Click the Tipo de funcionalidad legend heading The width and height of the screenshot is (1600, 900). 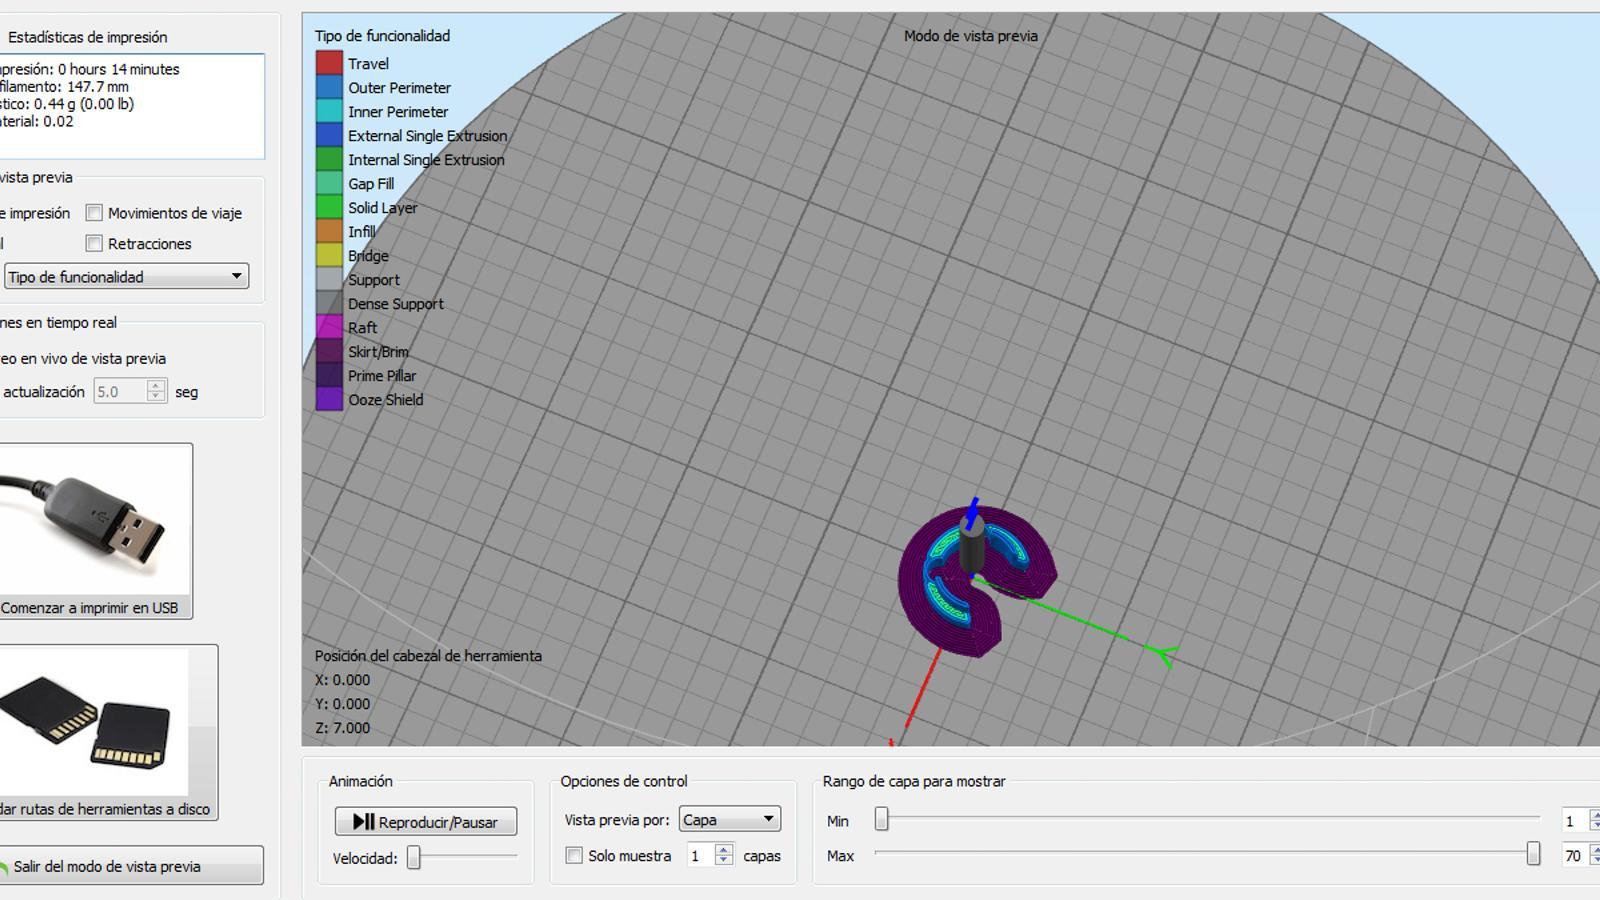[382, 36]
